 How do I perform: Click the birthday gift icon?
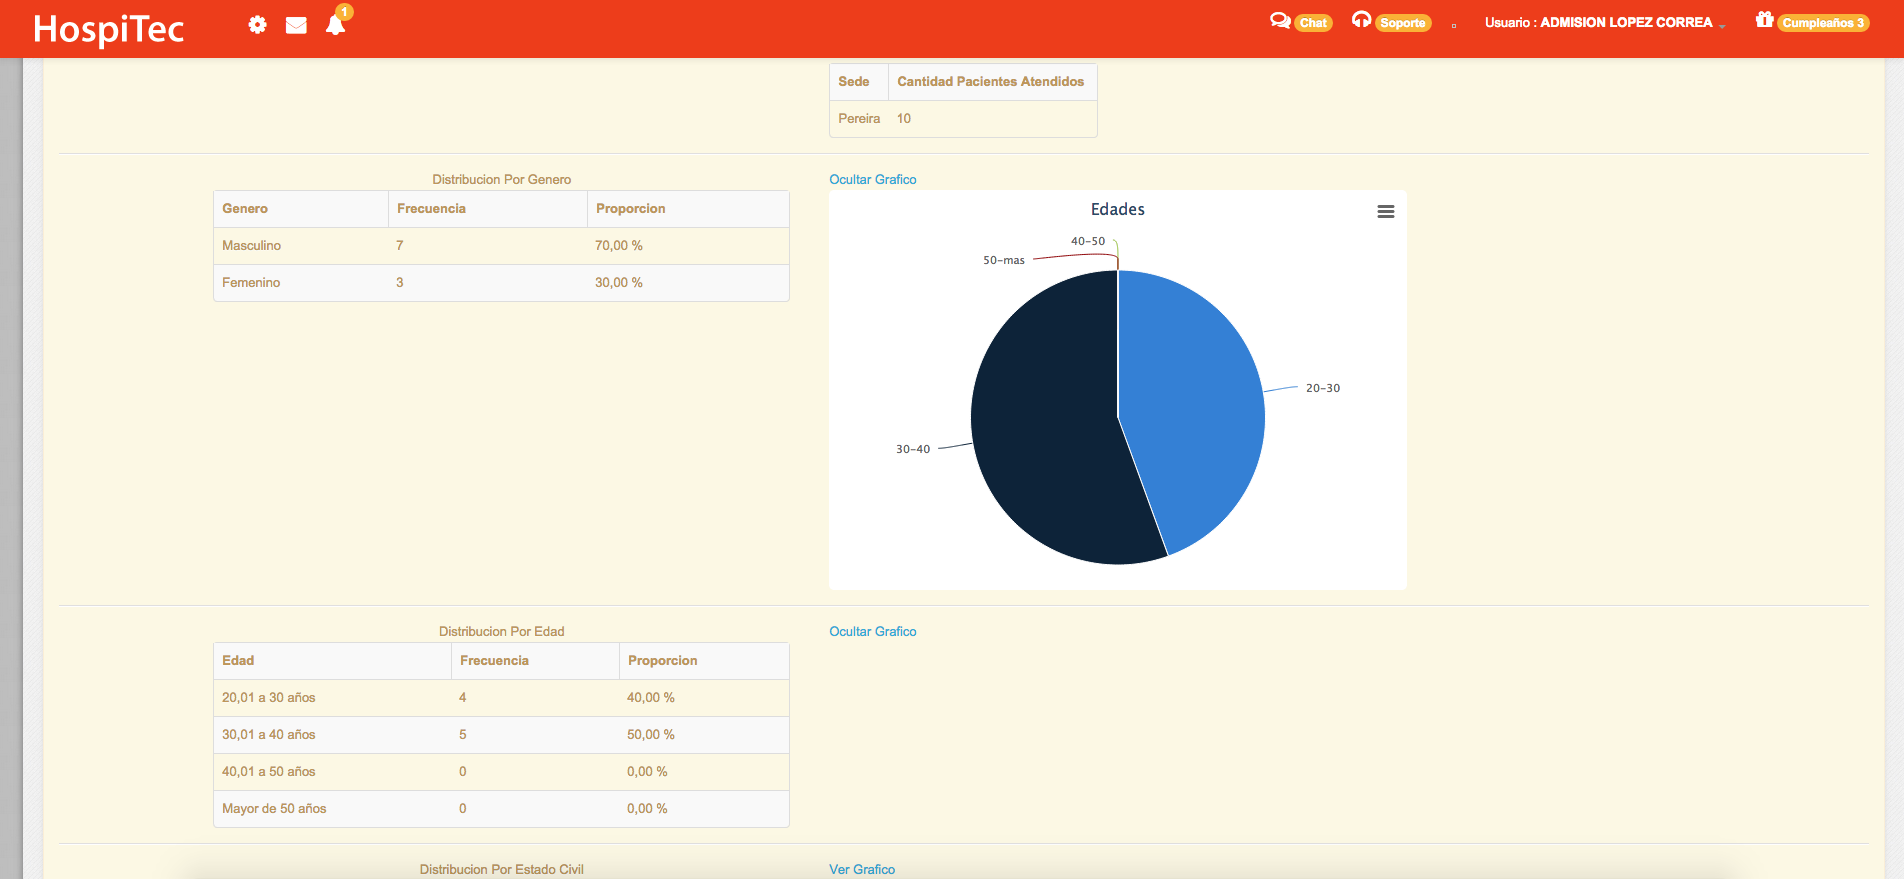pos(1764,20)
